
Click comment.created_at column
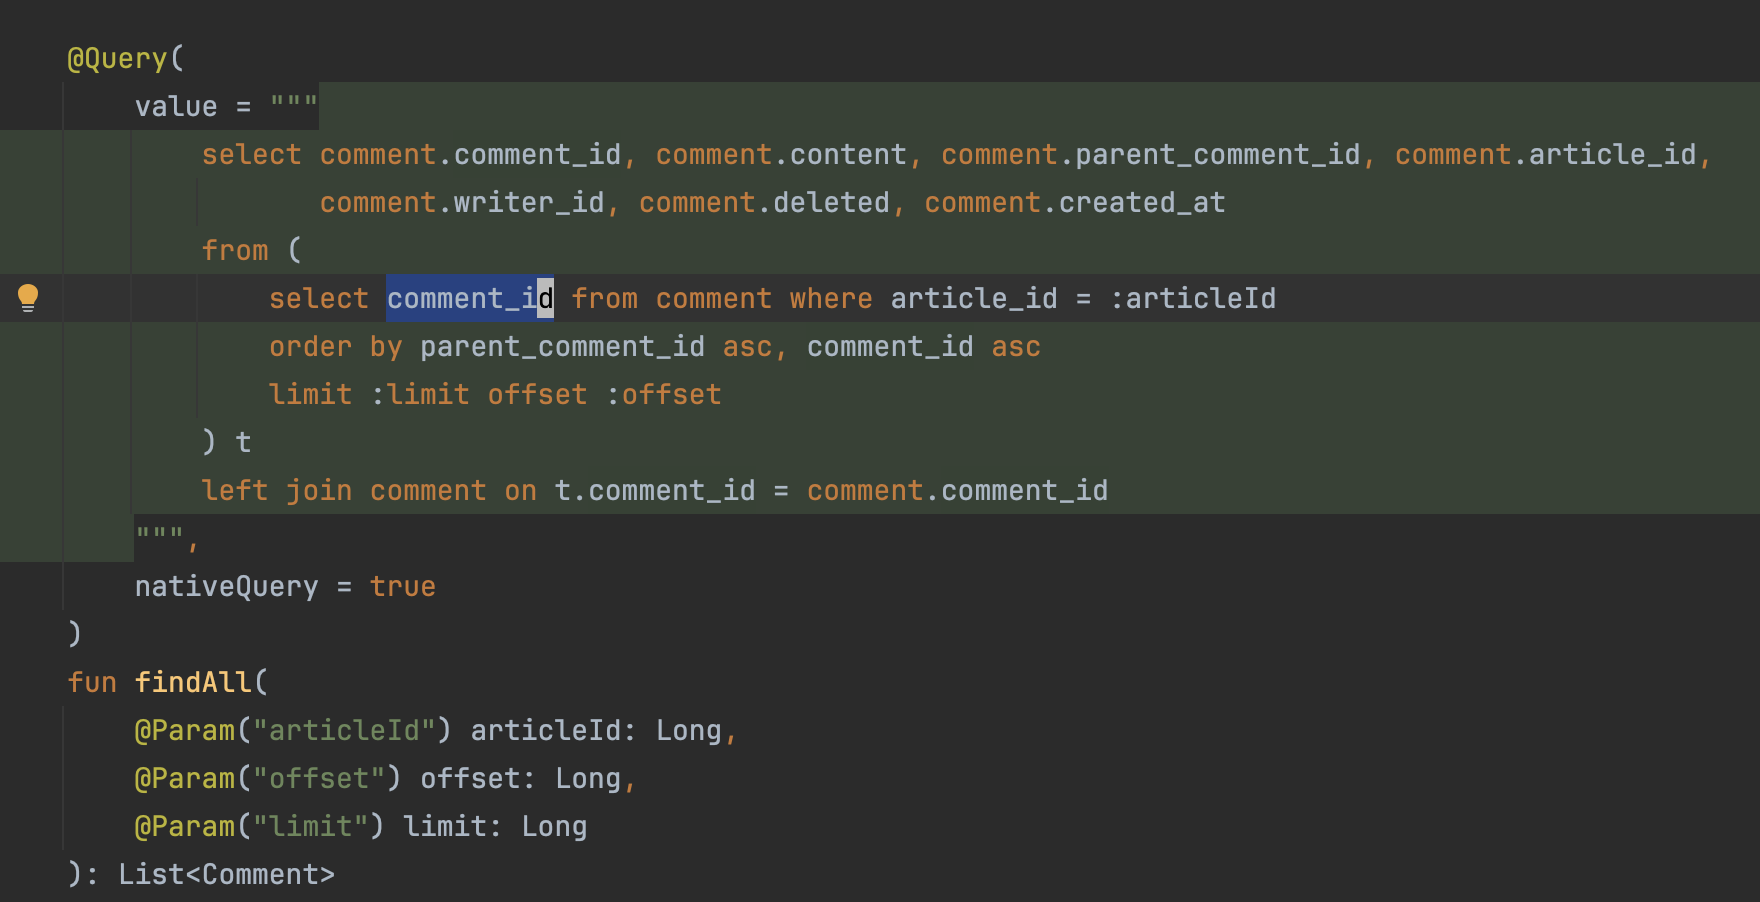click(1075, 203)
